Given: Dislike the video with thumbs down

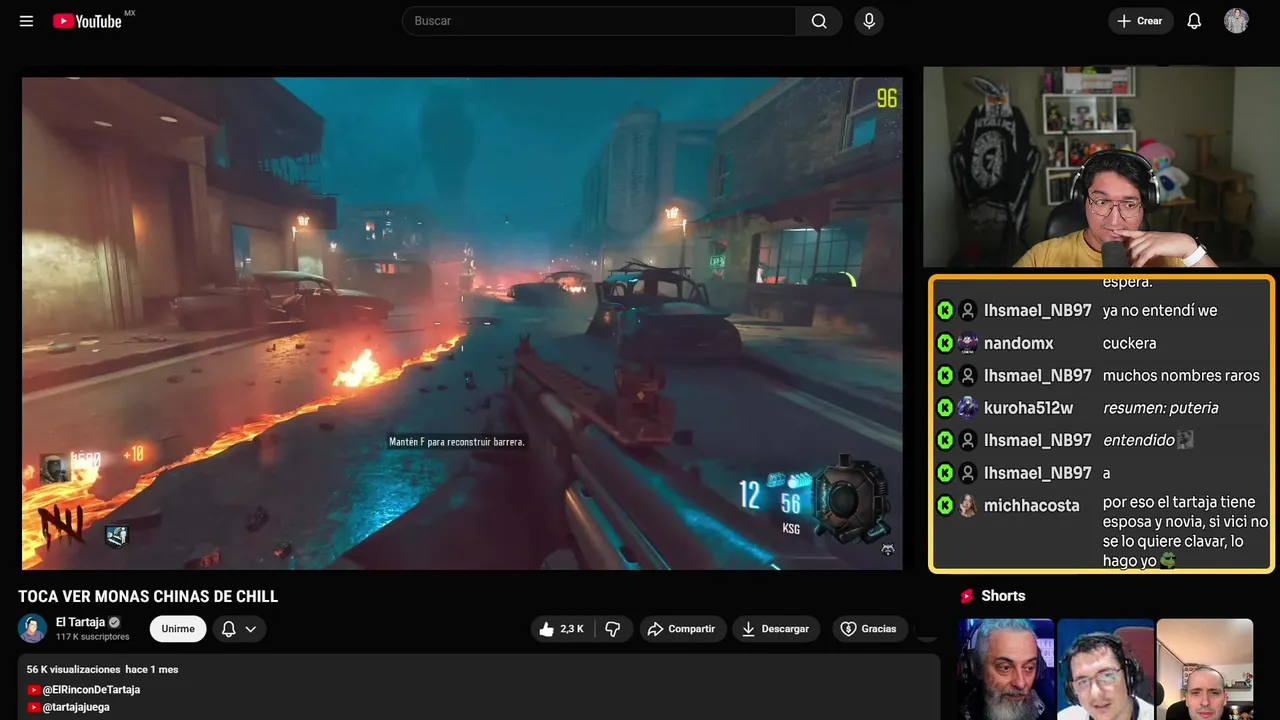Looking at the screenshot, I should (x=613, y=629).
